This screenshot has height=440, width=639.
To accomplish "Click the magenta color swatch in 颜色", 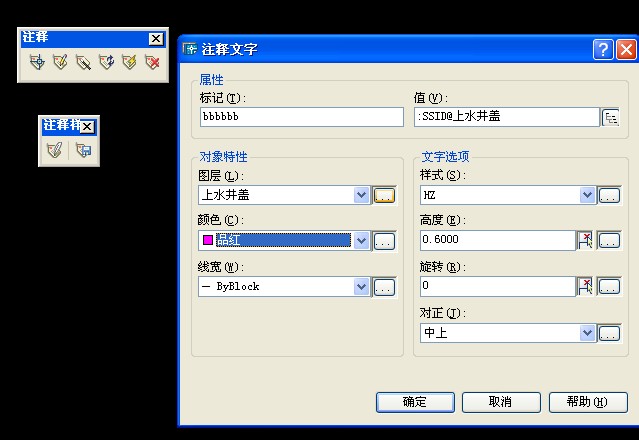I will [208, 240].
